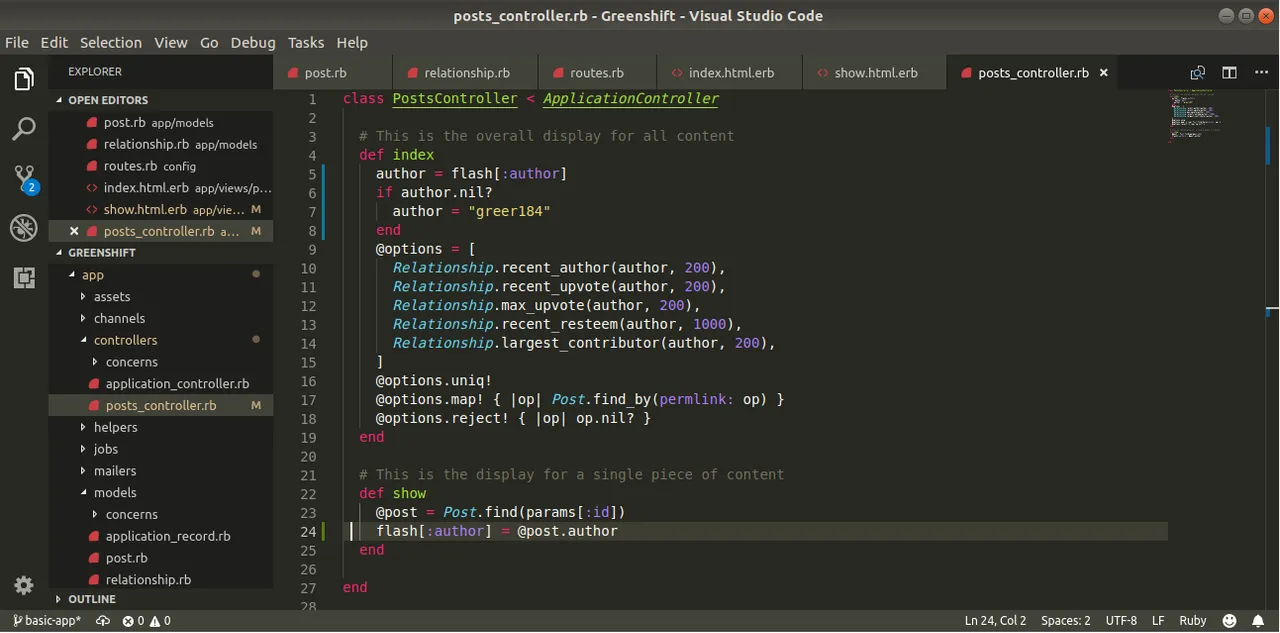
Task: Collapse the app folder
Action: point(161,275)
